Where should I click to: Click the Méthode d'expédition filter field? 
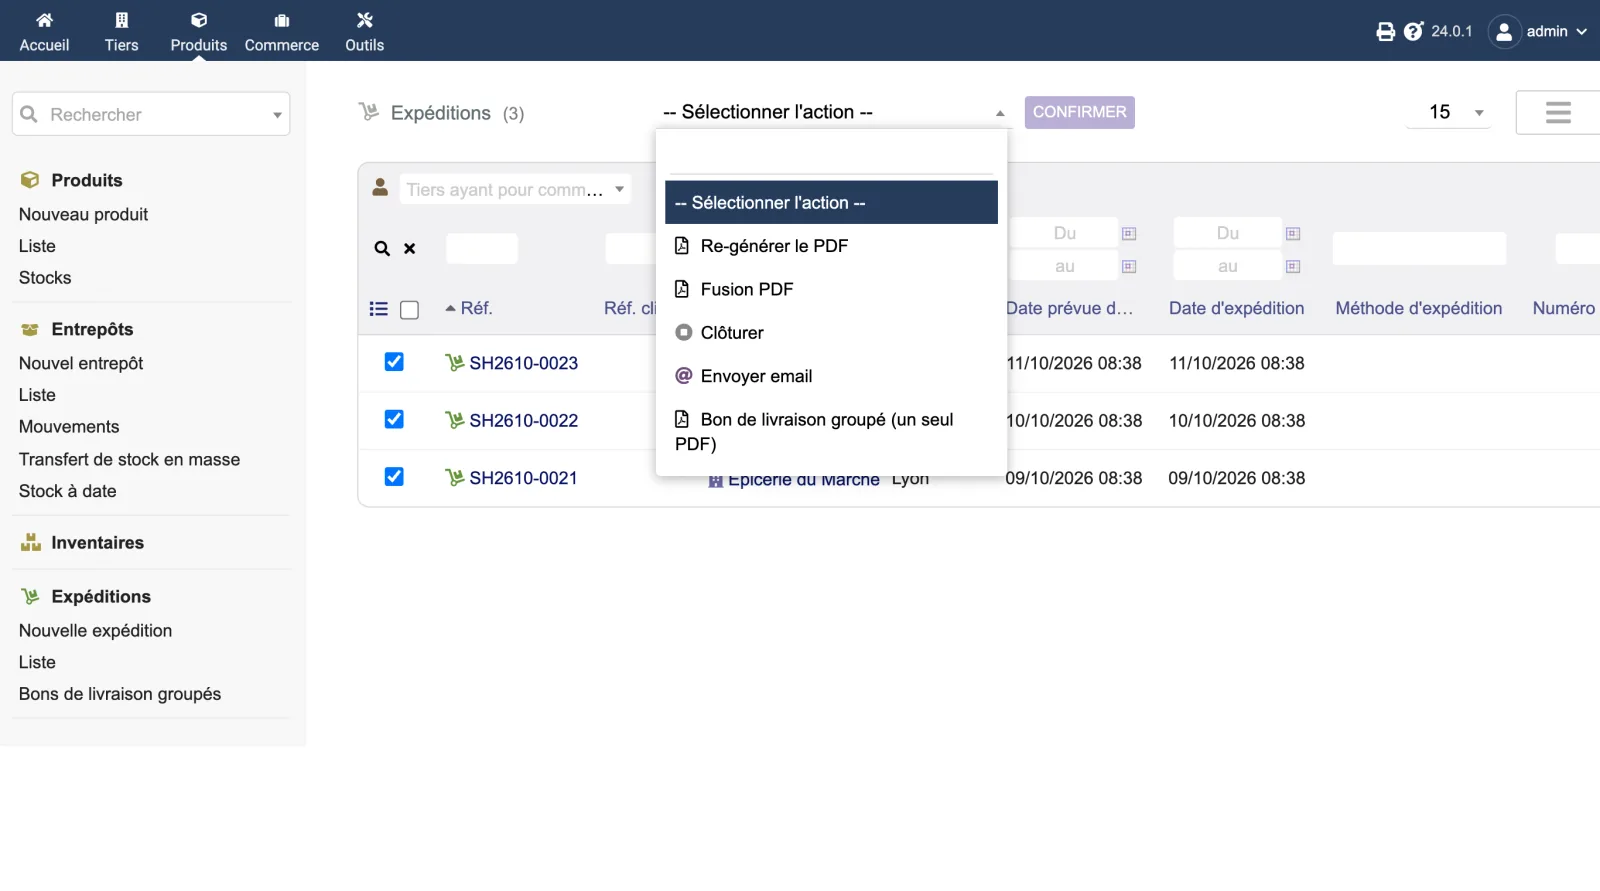click(x=1419, y=249)
